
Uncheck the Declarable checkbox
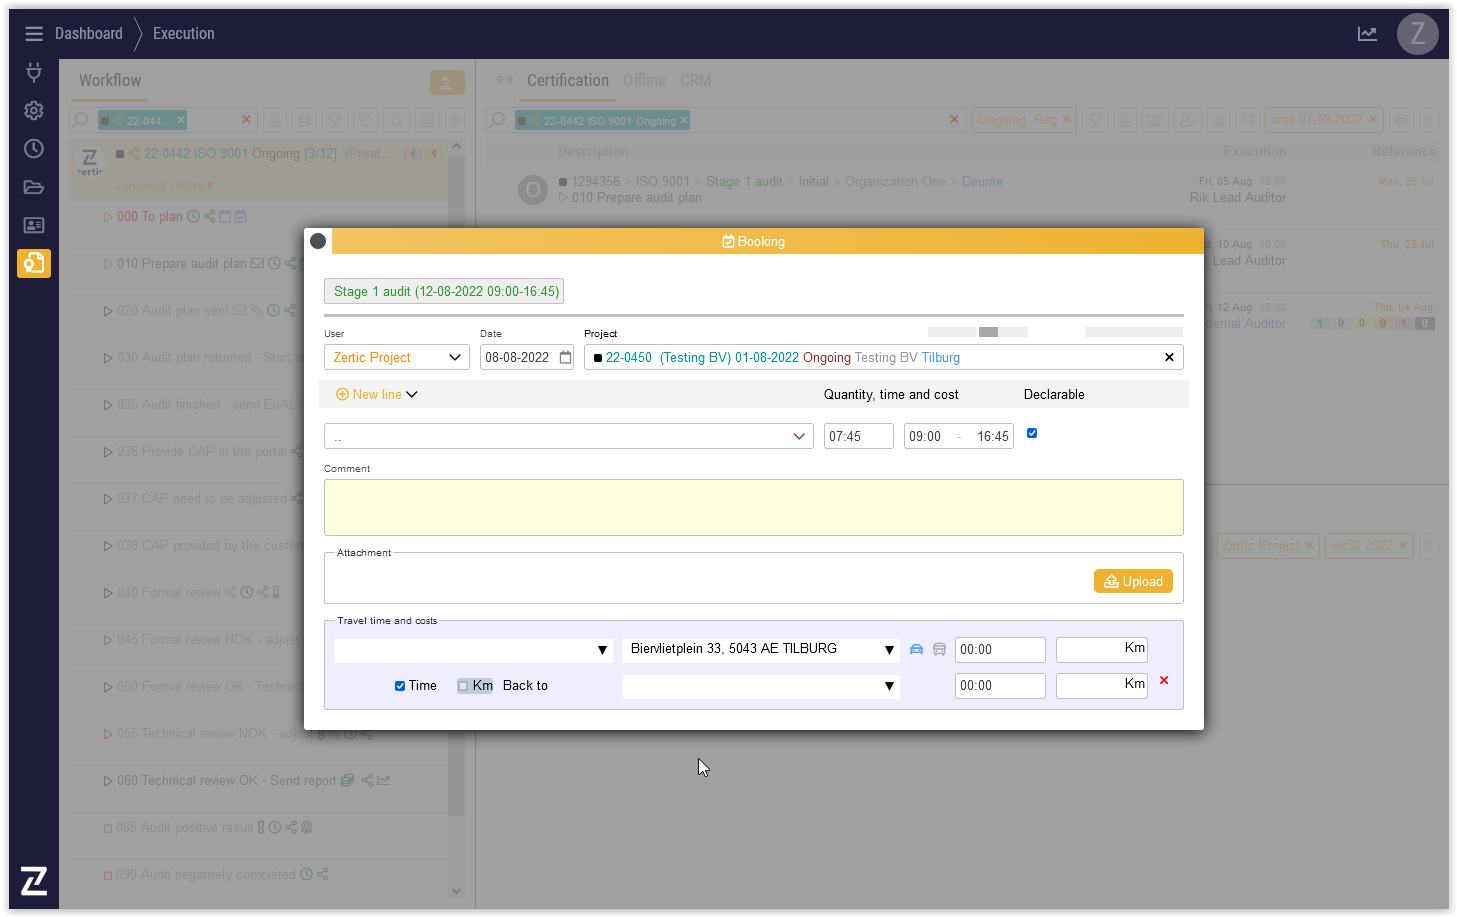pyautogui.click(x=1032, y=433)
